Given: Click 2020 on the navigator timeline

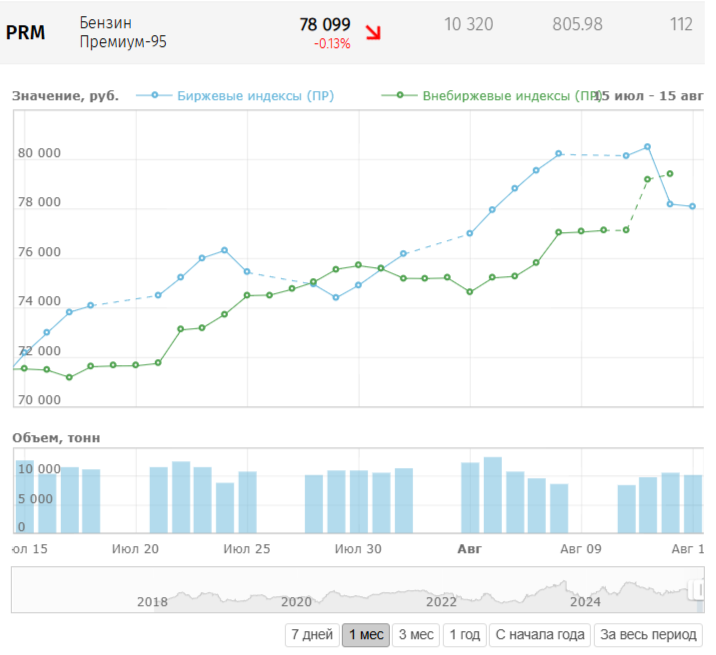Looking at the screenshot, I should [x=296, y=602].
